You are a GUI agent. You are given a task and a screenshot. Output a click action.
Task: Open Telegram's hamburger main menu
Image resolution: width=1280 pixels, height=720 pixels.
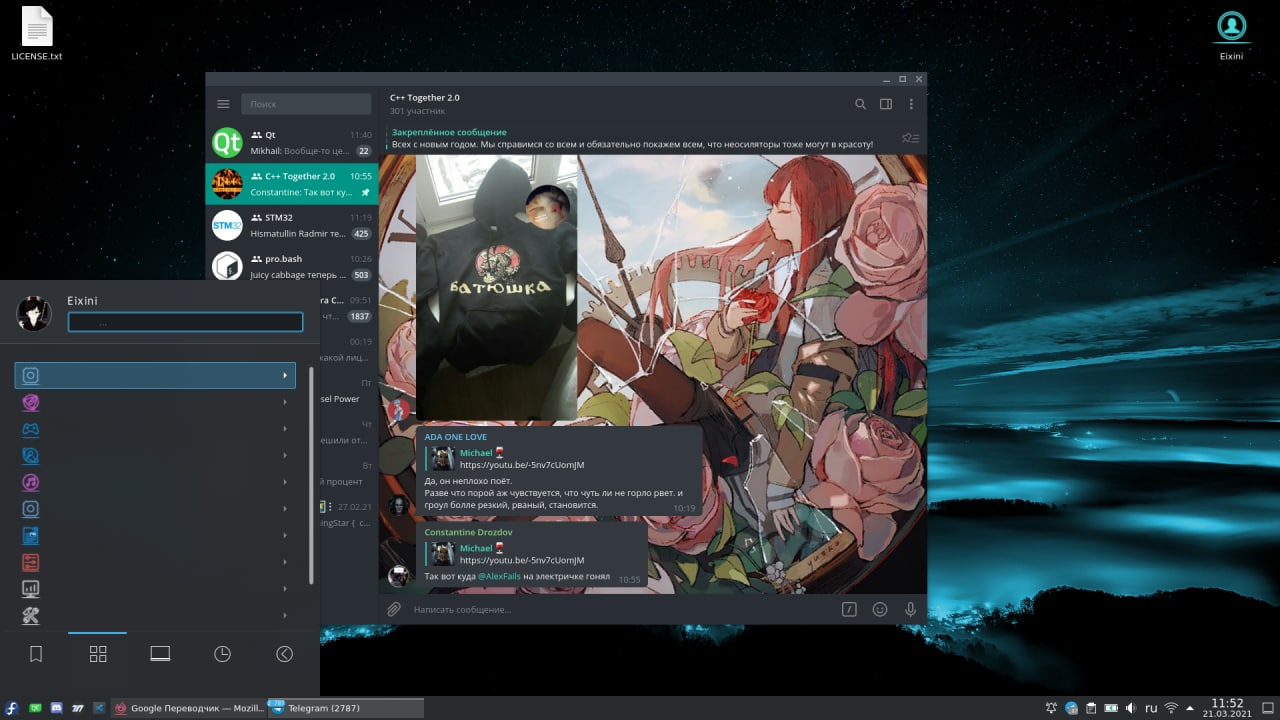point(223,104)
